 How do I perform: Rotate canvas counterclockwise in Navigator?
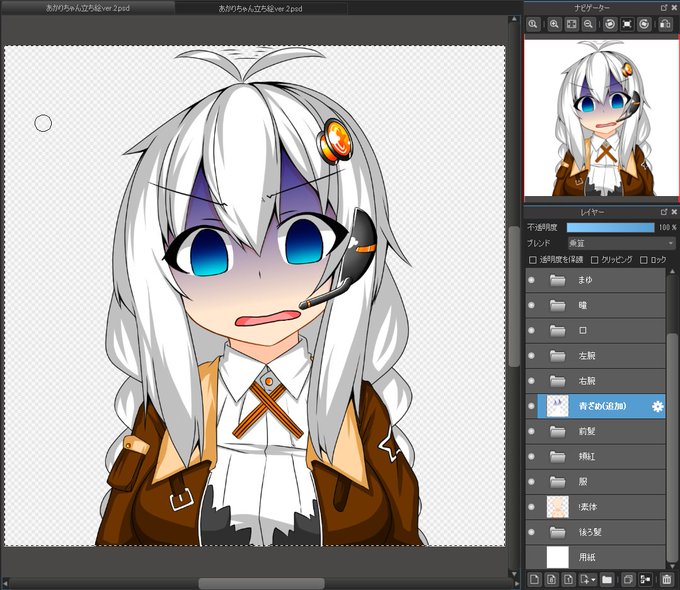click(x=610, y=24)
